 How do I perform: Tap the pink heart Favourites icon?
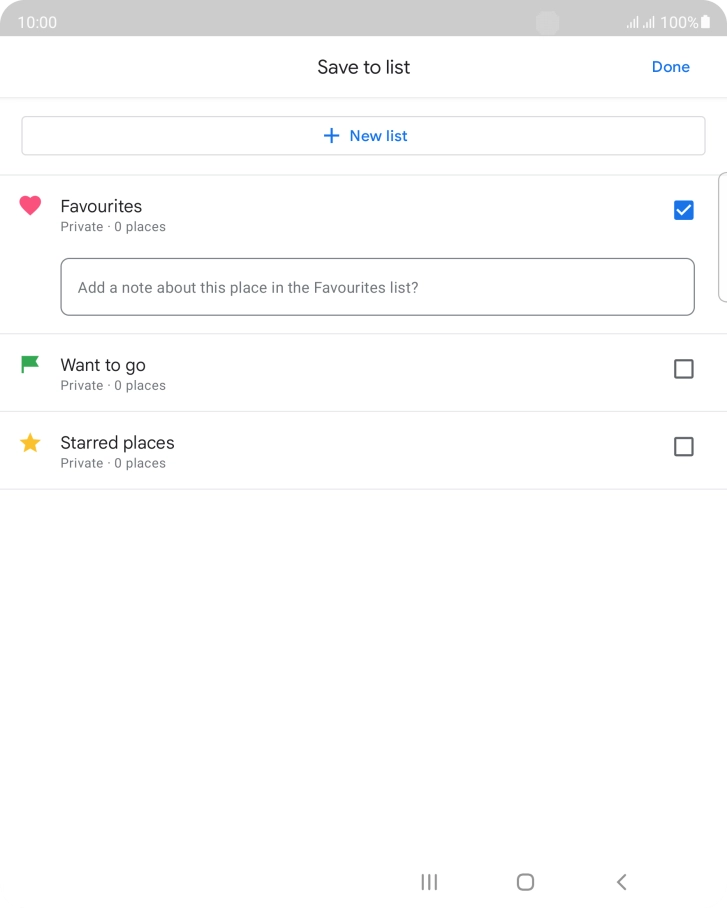[30, 206]
